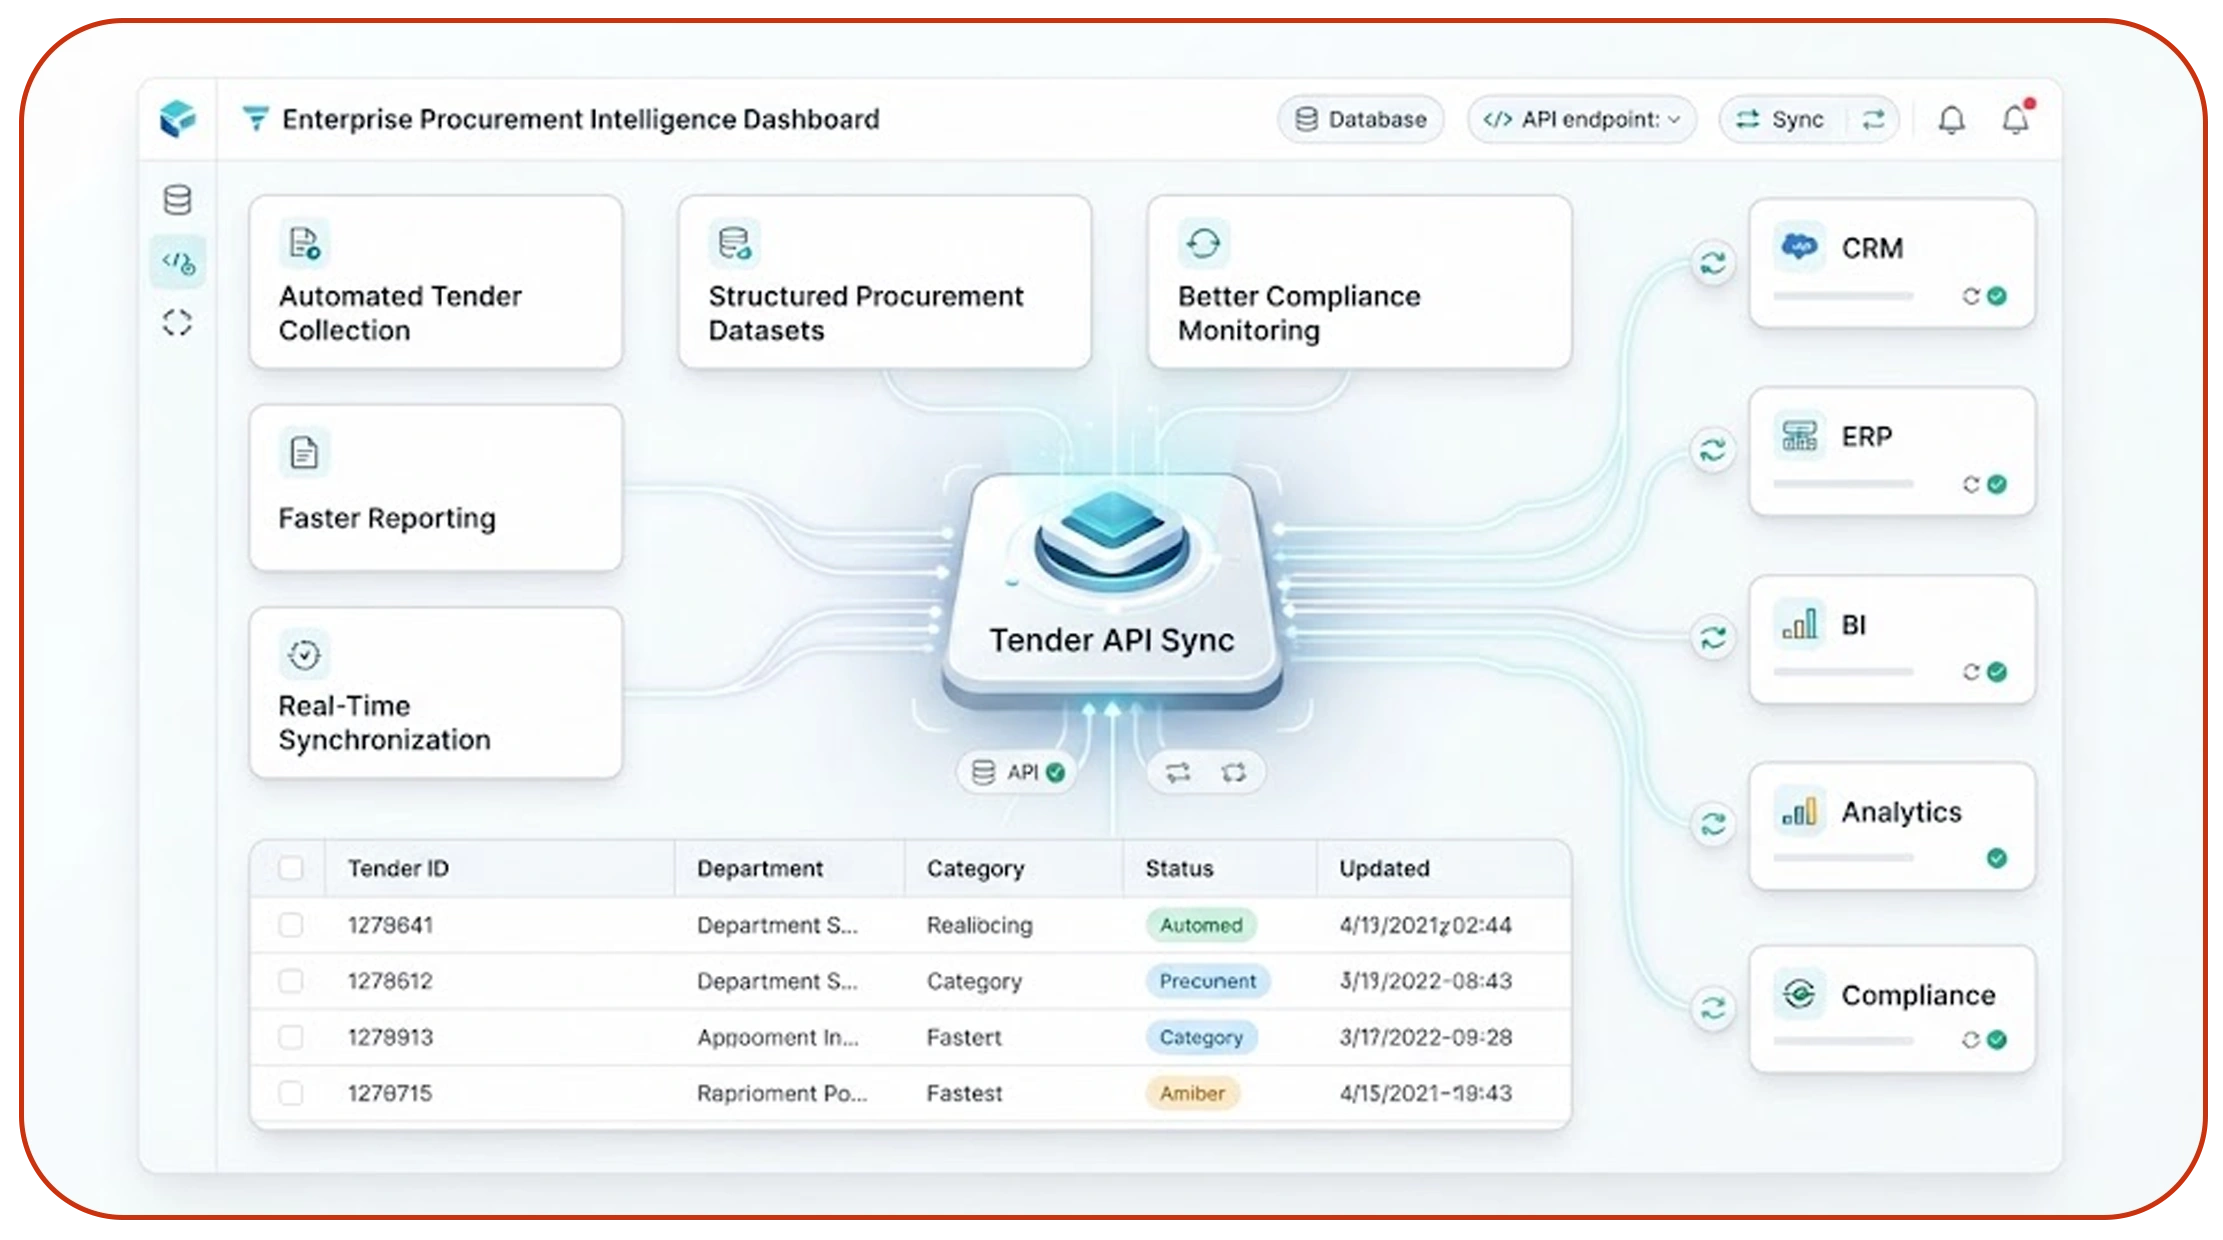
Task: Click green status check in Analytics card
Action: point(1997,858)
